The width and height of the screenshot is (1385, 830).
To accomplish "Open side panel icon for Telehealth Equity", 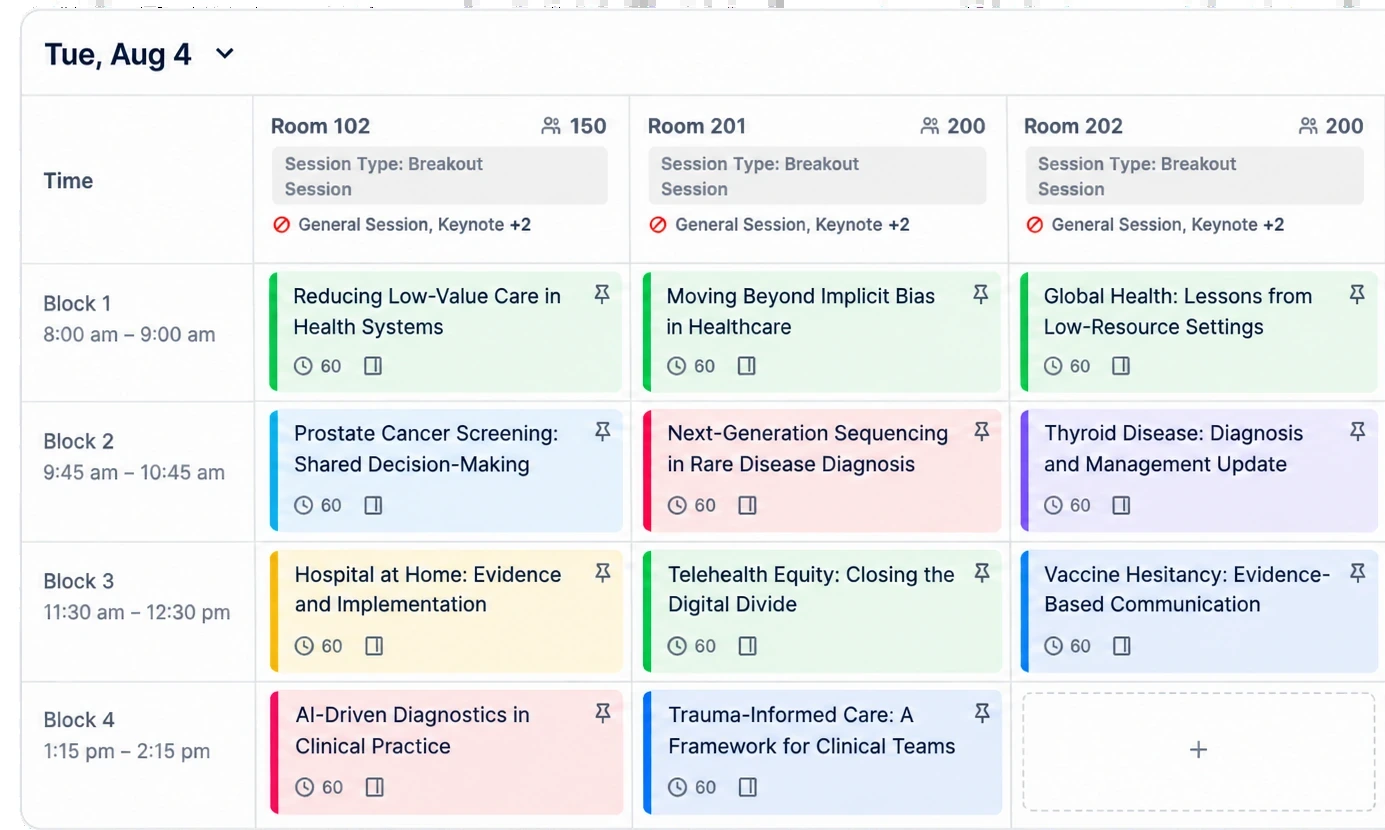I will (747, 646).
